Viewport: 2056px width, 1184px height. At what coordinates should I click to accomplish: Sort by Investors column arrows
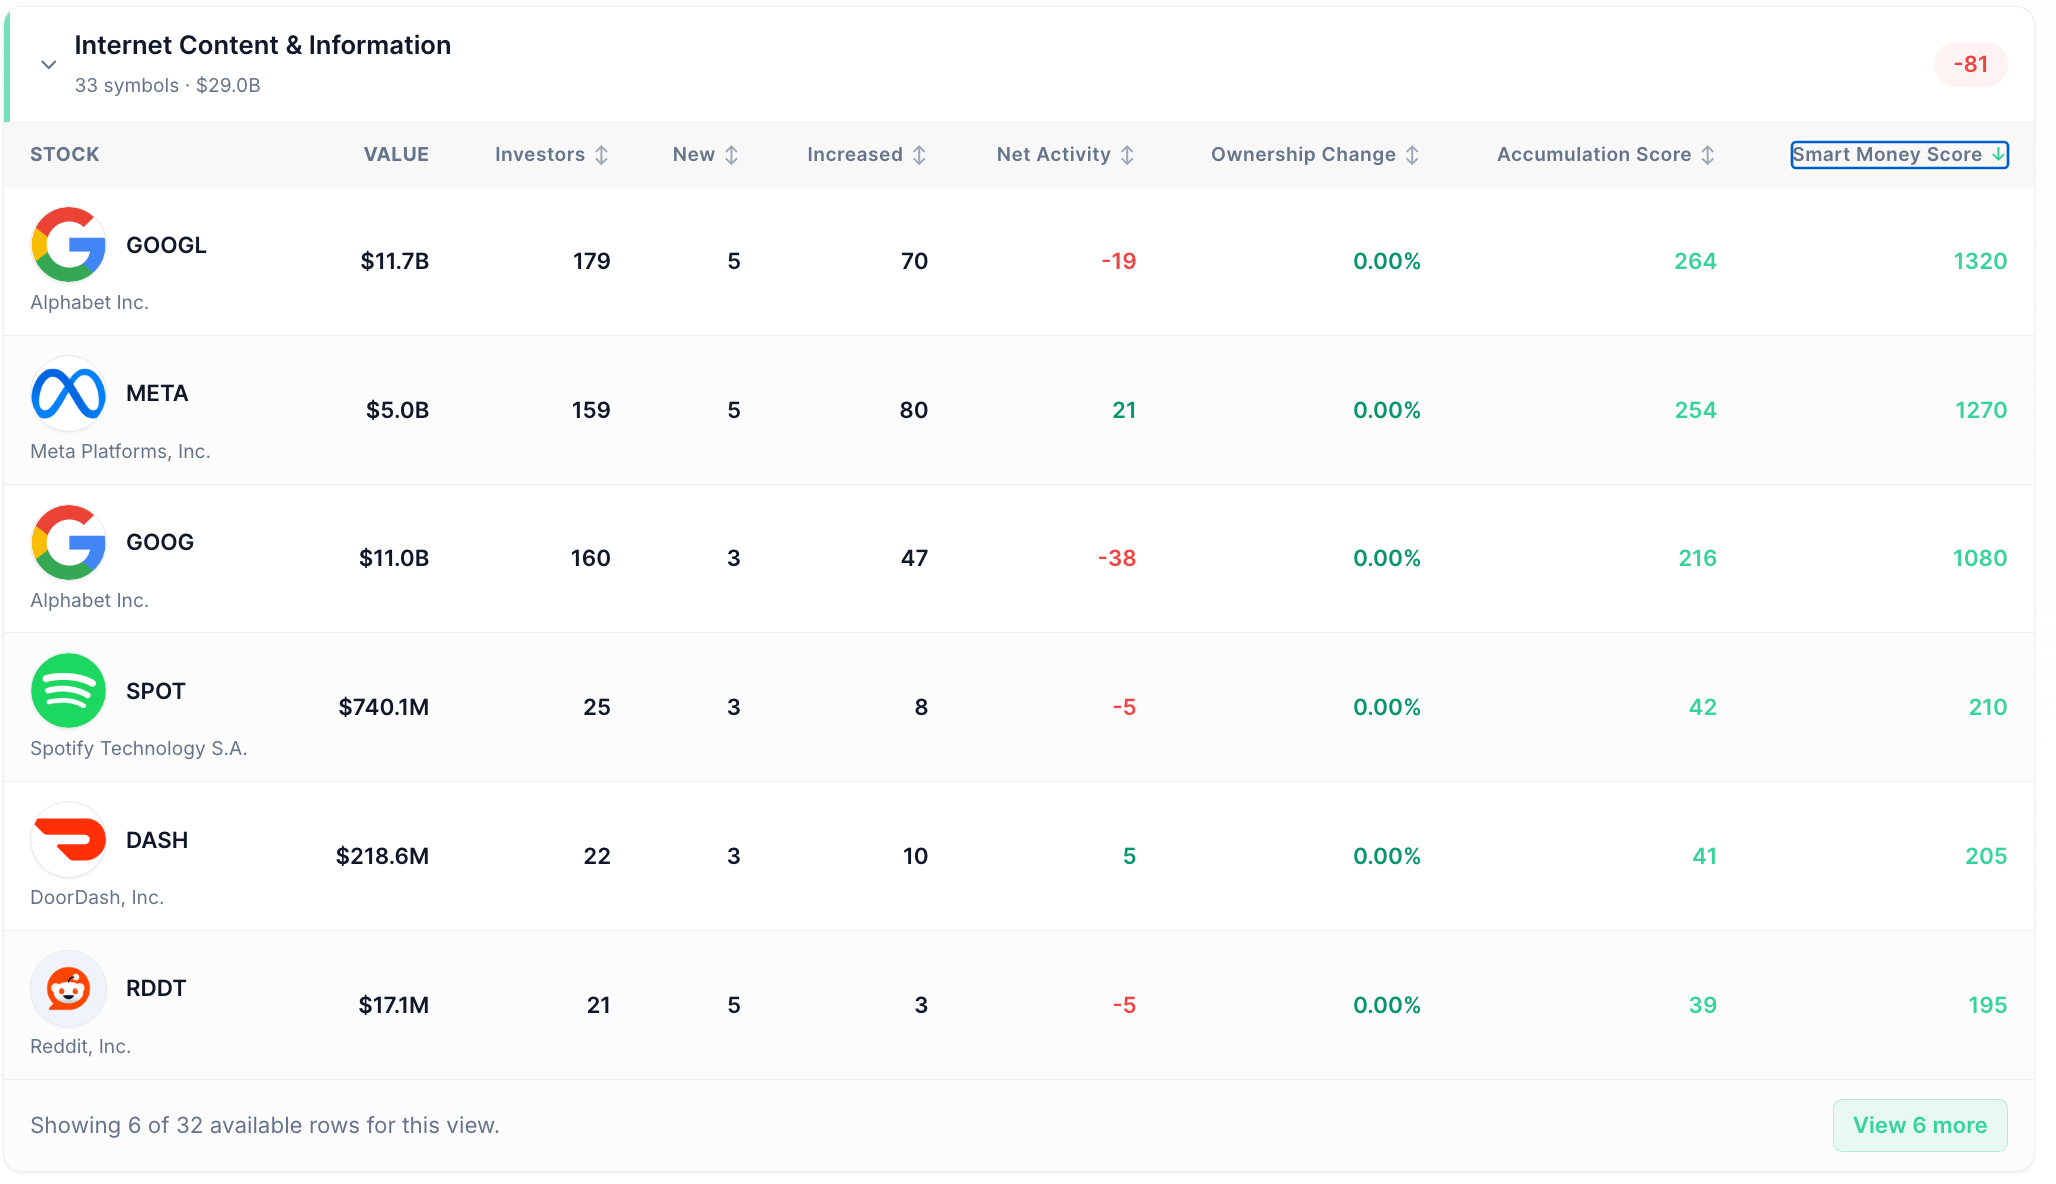tap(601, 155)
